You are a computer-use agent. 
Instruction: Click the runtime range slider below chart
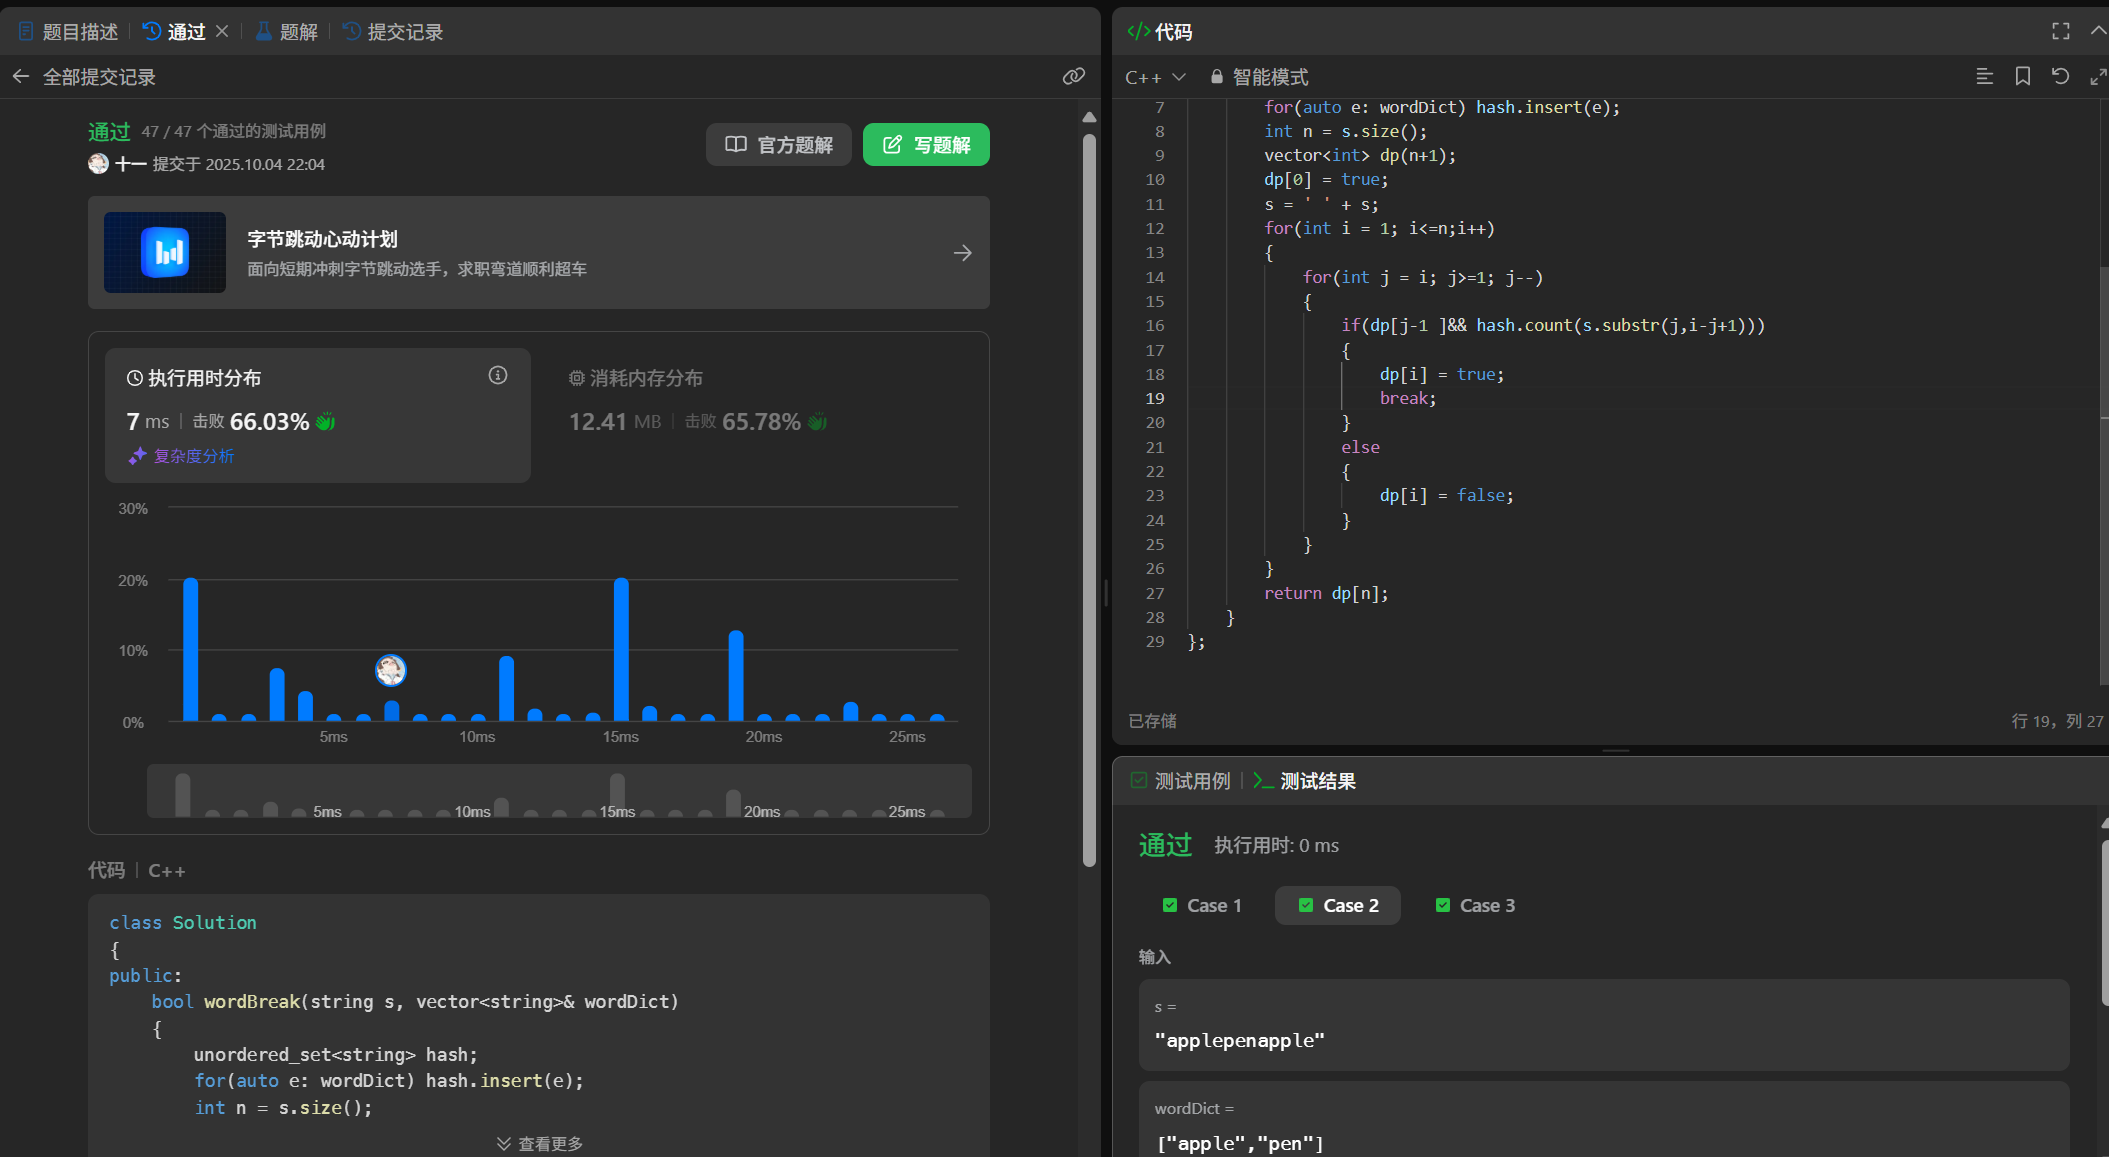[559, 792]
